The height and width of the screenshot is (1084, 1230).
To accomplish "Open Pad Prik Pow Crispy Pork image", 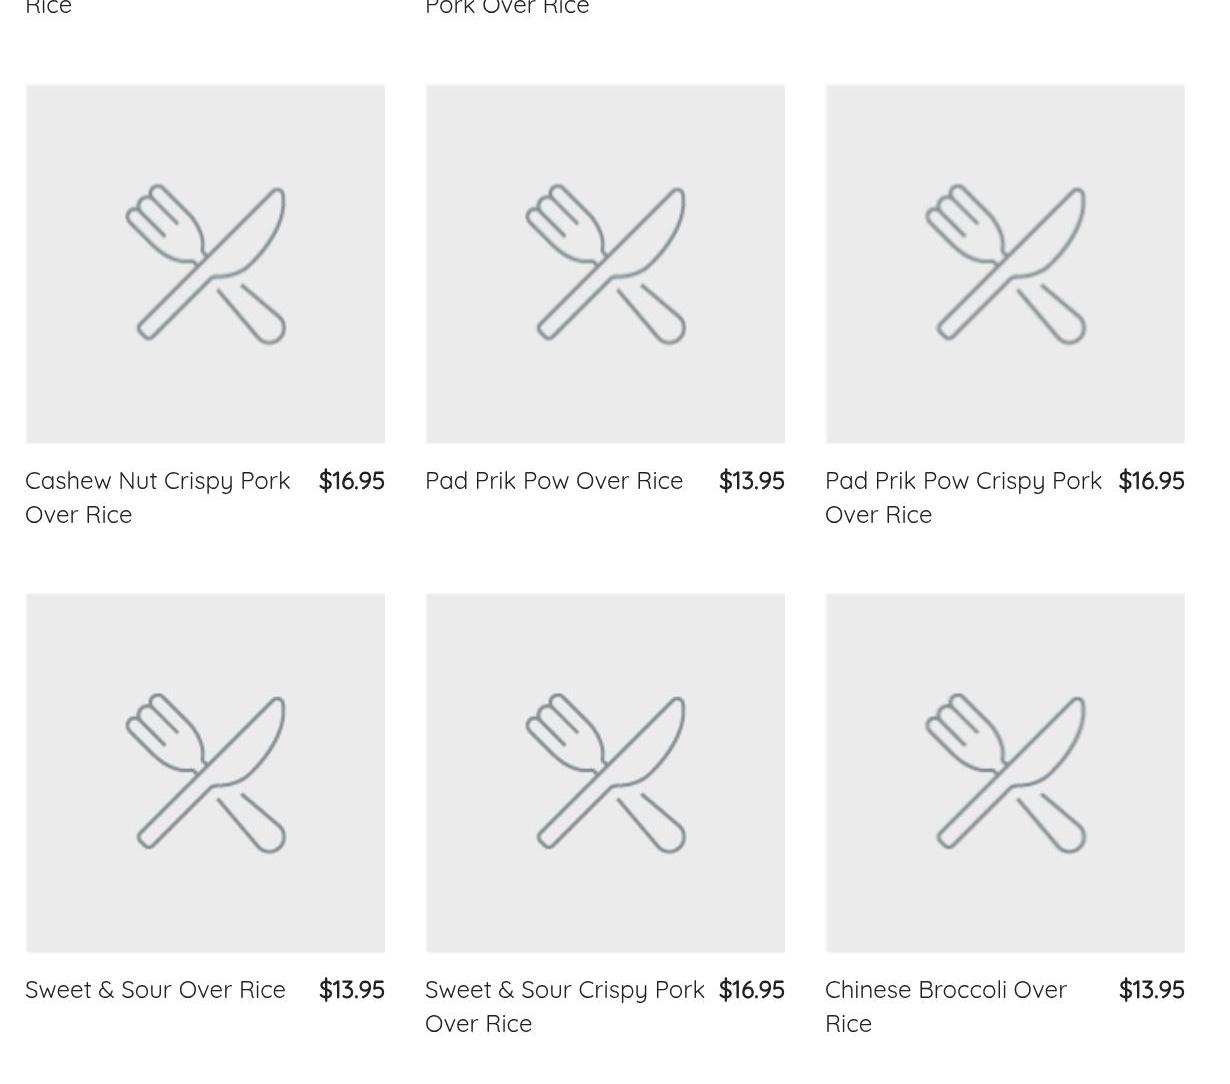I will [1005, 264].
